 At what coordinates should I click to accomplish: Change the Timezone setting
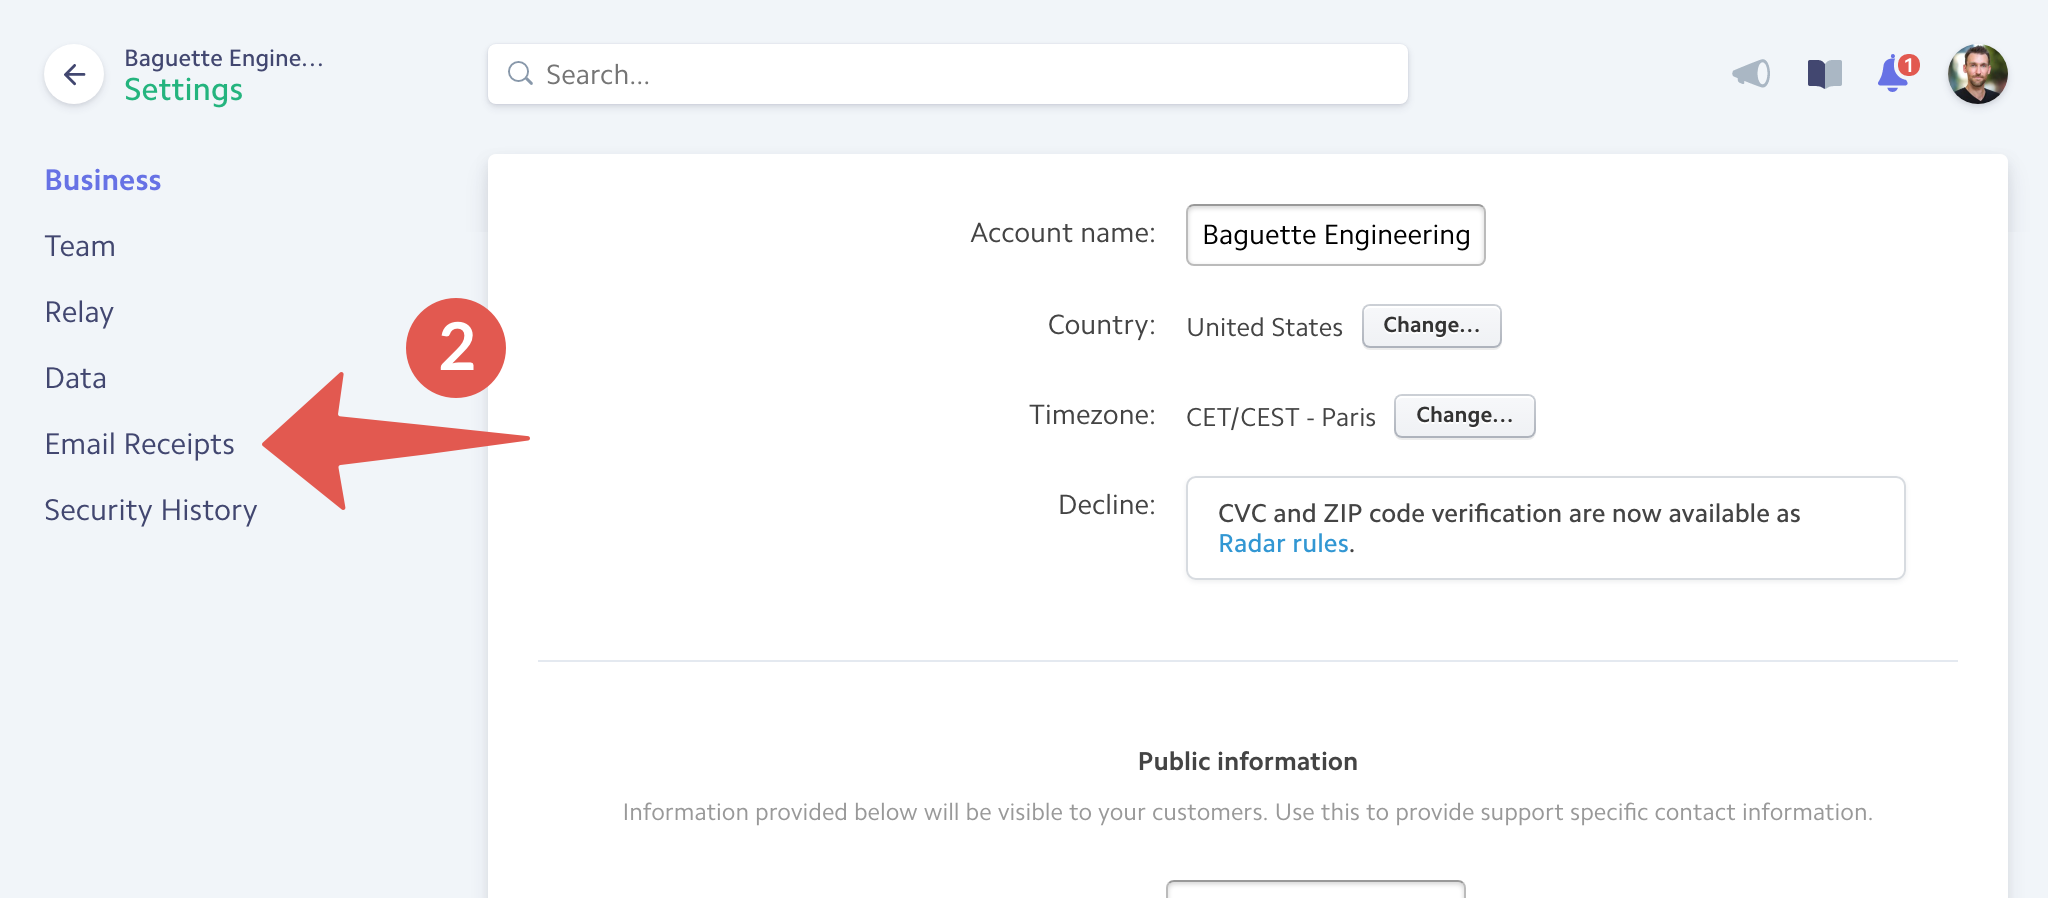[1464, 416]
